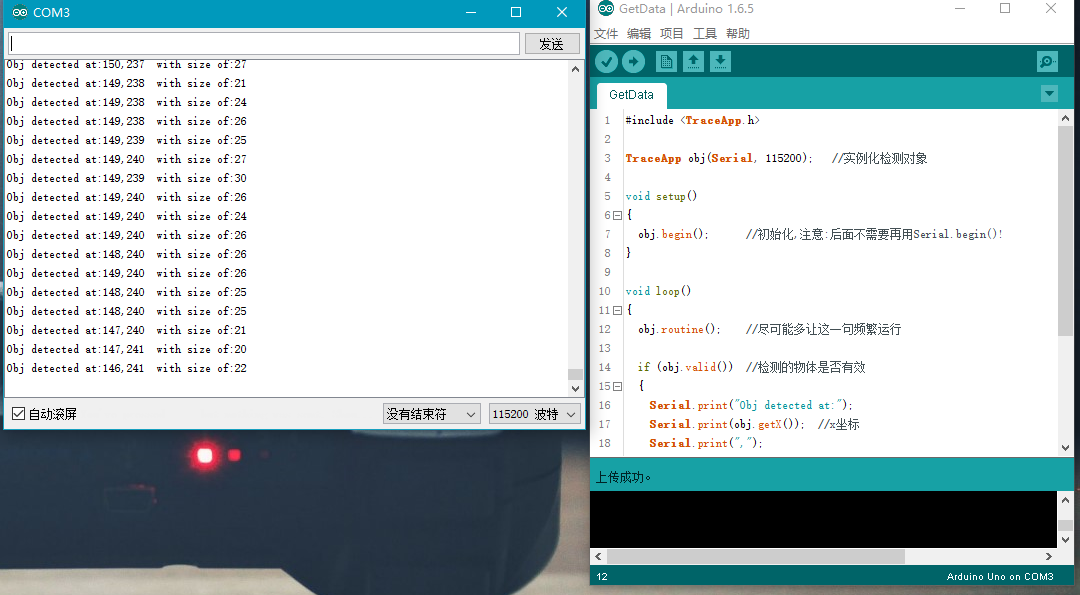Click the Upload (right arrow) button
1080x595 pixels.
coord(633,62)
